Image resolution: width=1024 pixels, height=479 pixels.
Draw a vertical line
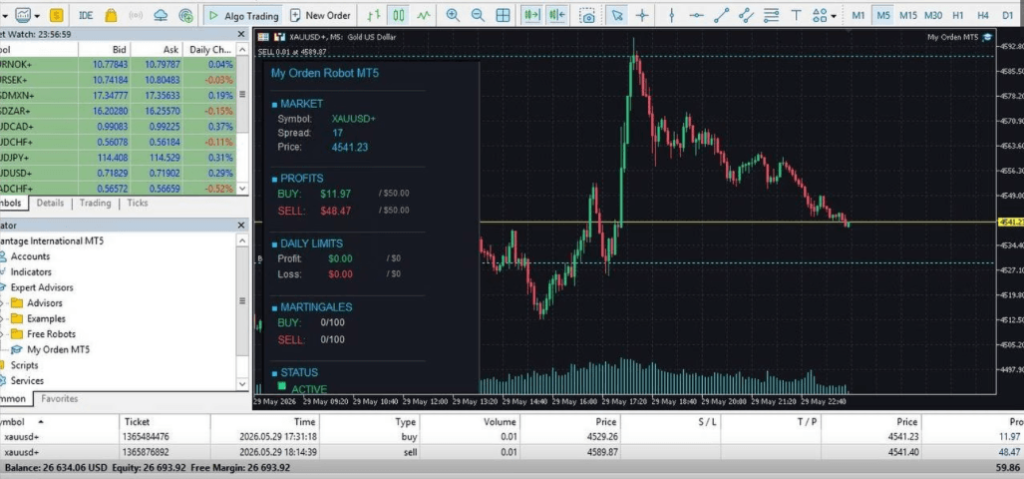(x=672, y=14)
